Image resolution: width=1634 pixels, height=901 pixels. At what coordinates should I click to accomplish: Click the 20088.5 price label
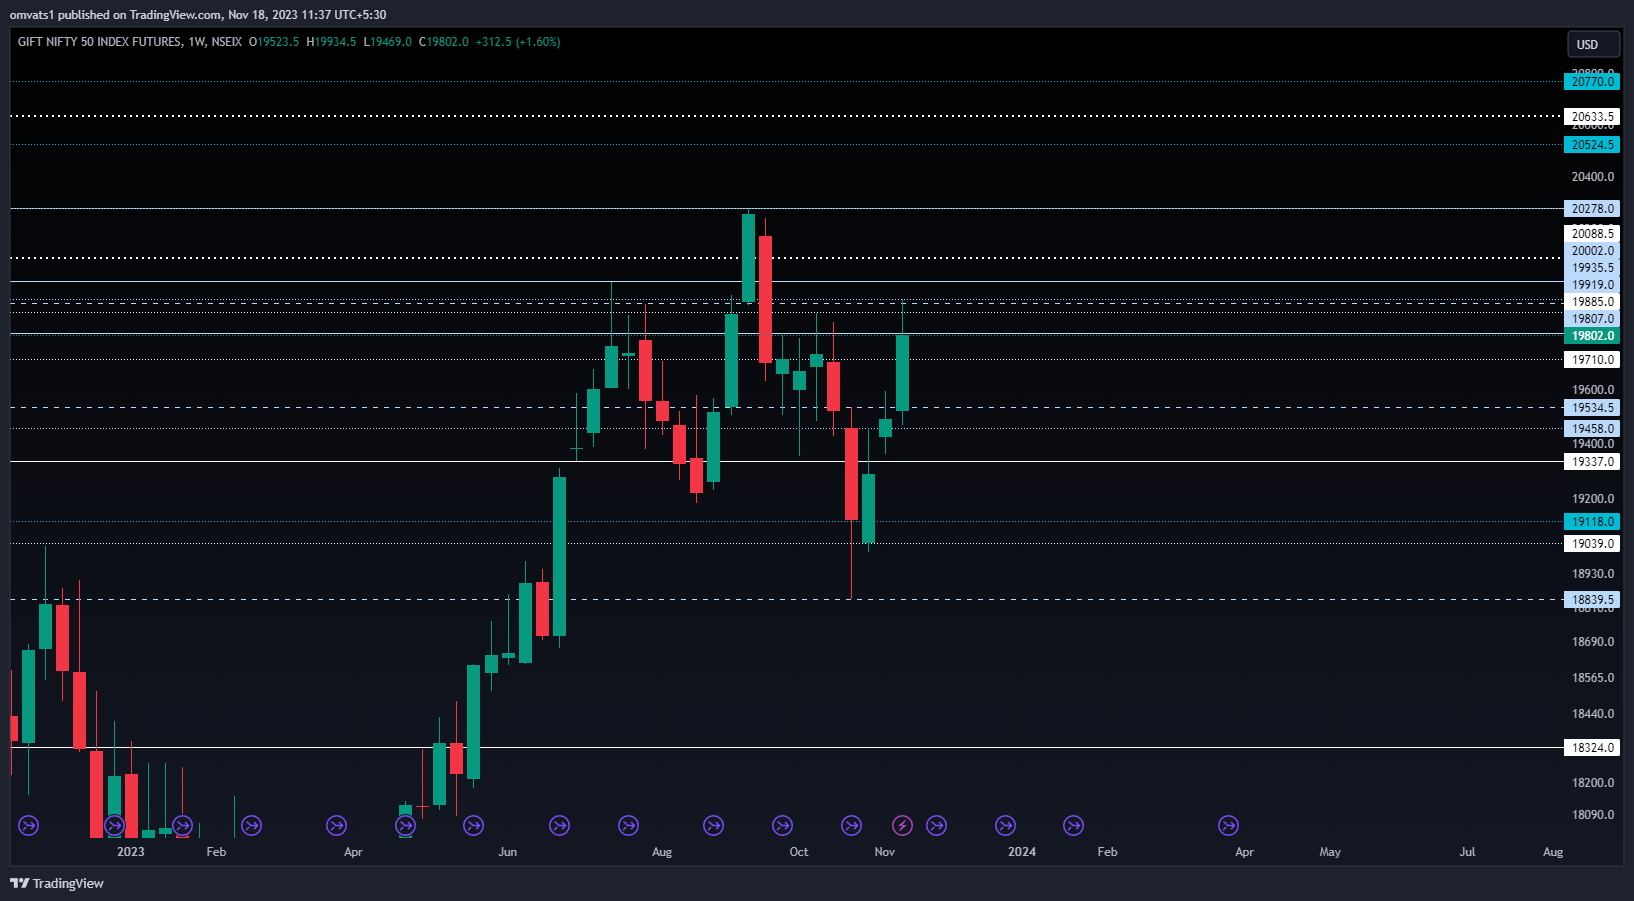pyautogui.click(x=1592, y=234)
